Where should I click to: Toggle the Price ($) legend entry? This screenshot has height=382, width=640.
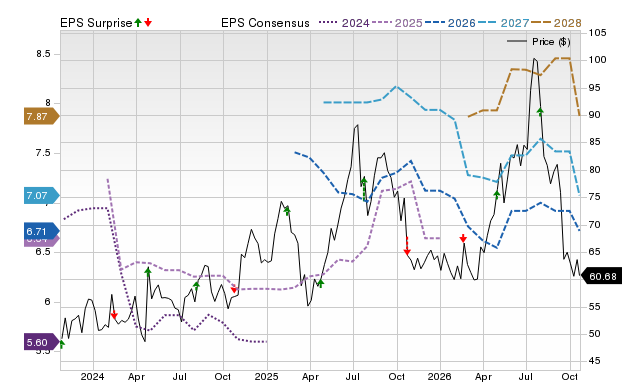[539, 42]
